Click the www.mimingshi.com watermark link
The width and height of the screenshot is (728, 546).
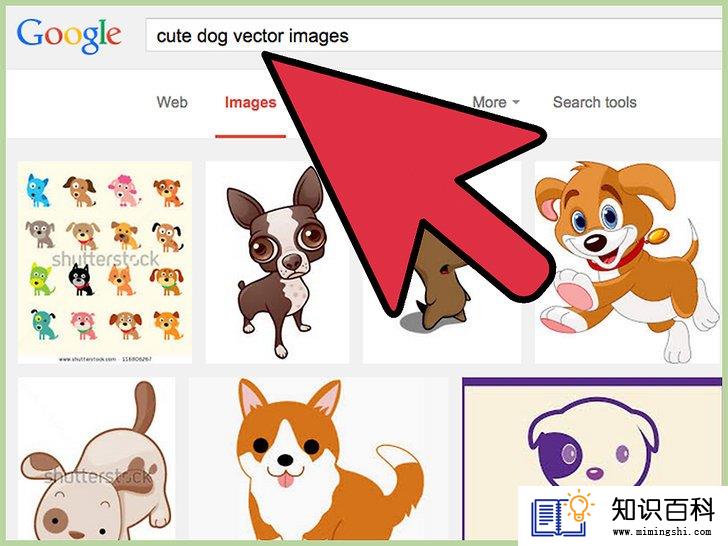662,532
